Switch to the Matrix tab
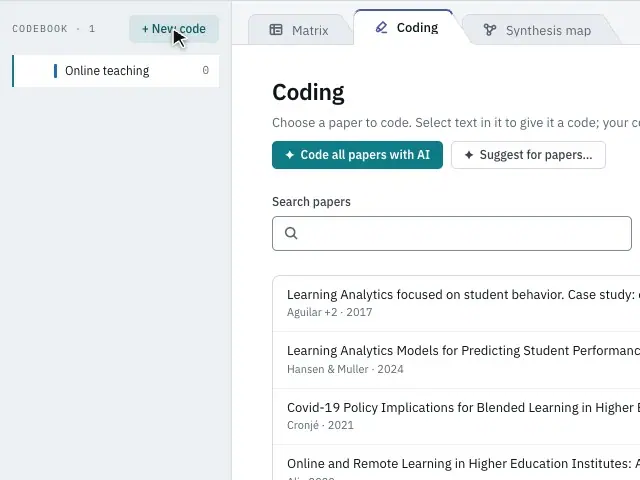 (299, 30)
